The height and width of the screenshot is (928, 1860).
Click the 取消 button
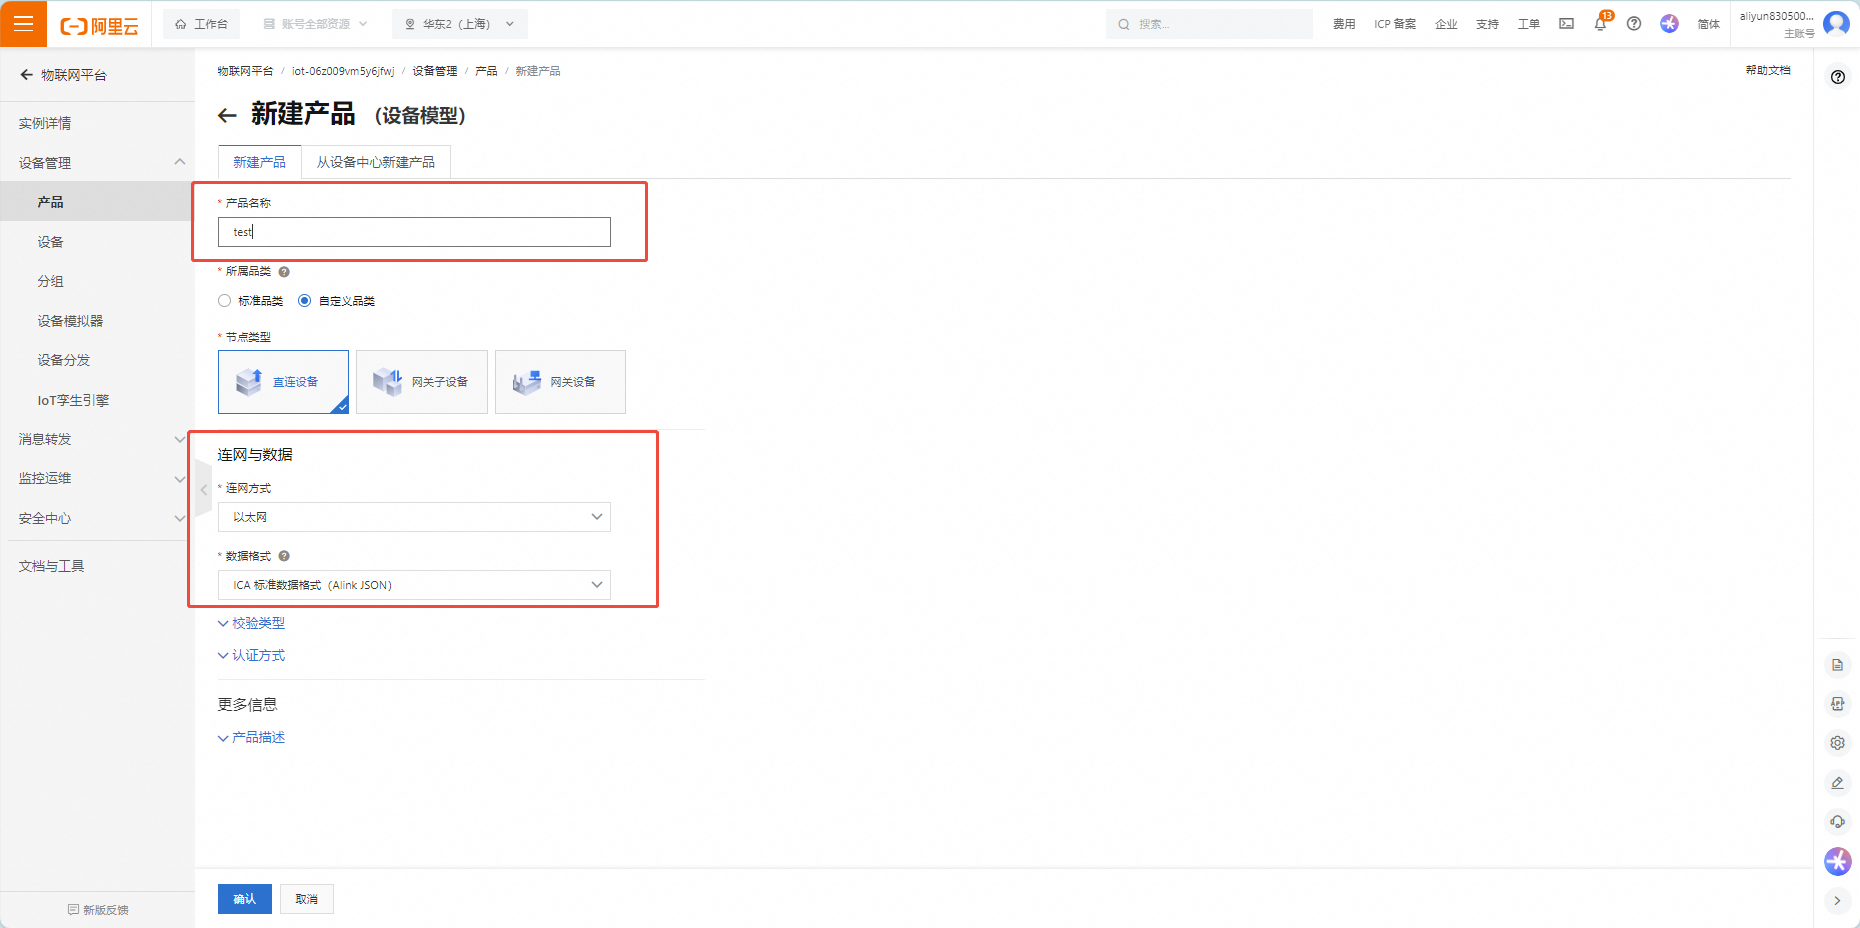pyautogui.click(x=307, y=899)
